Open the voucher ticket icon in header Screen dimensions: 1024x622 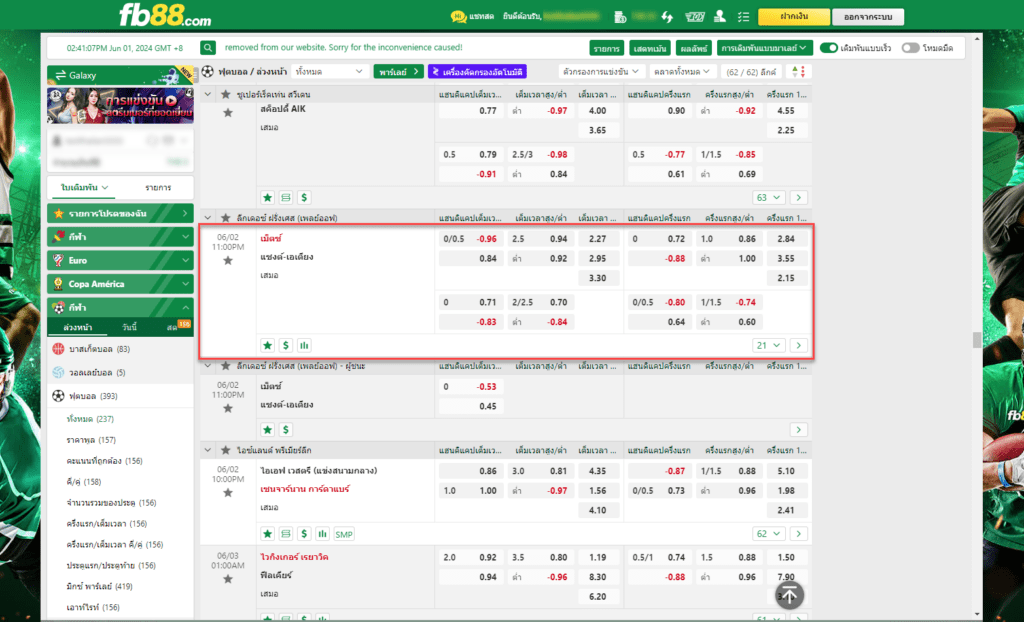click(694, 17)
